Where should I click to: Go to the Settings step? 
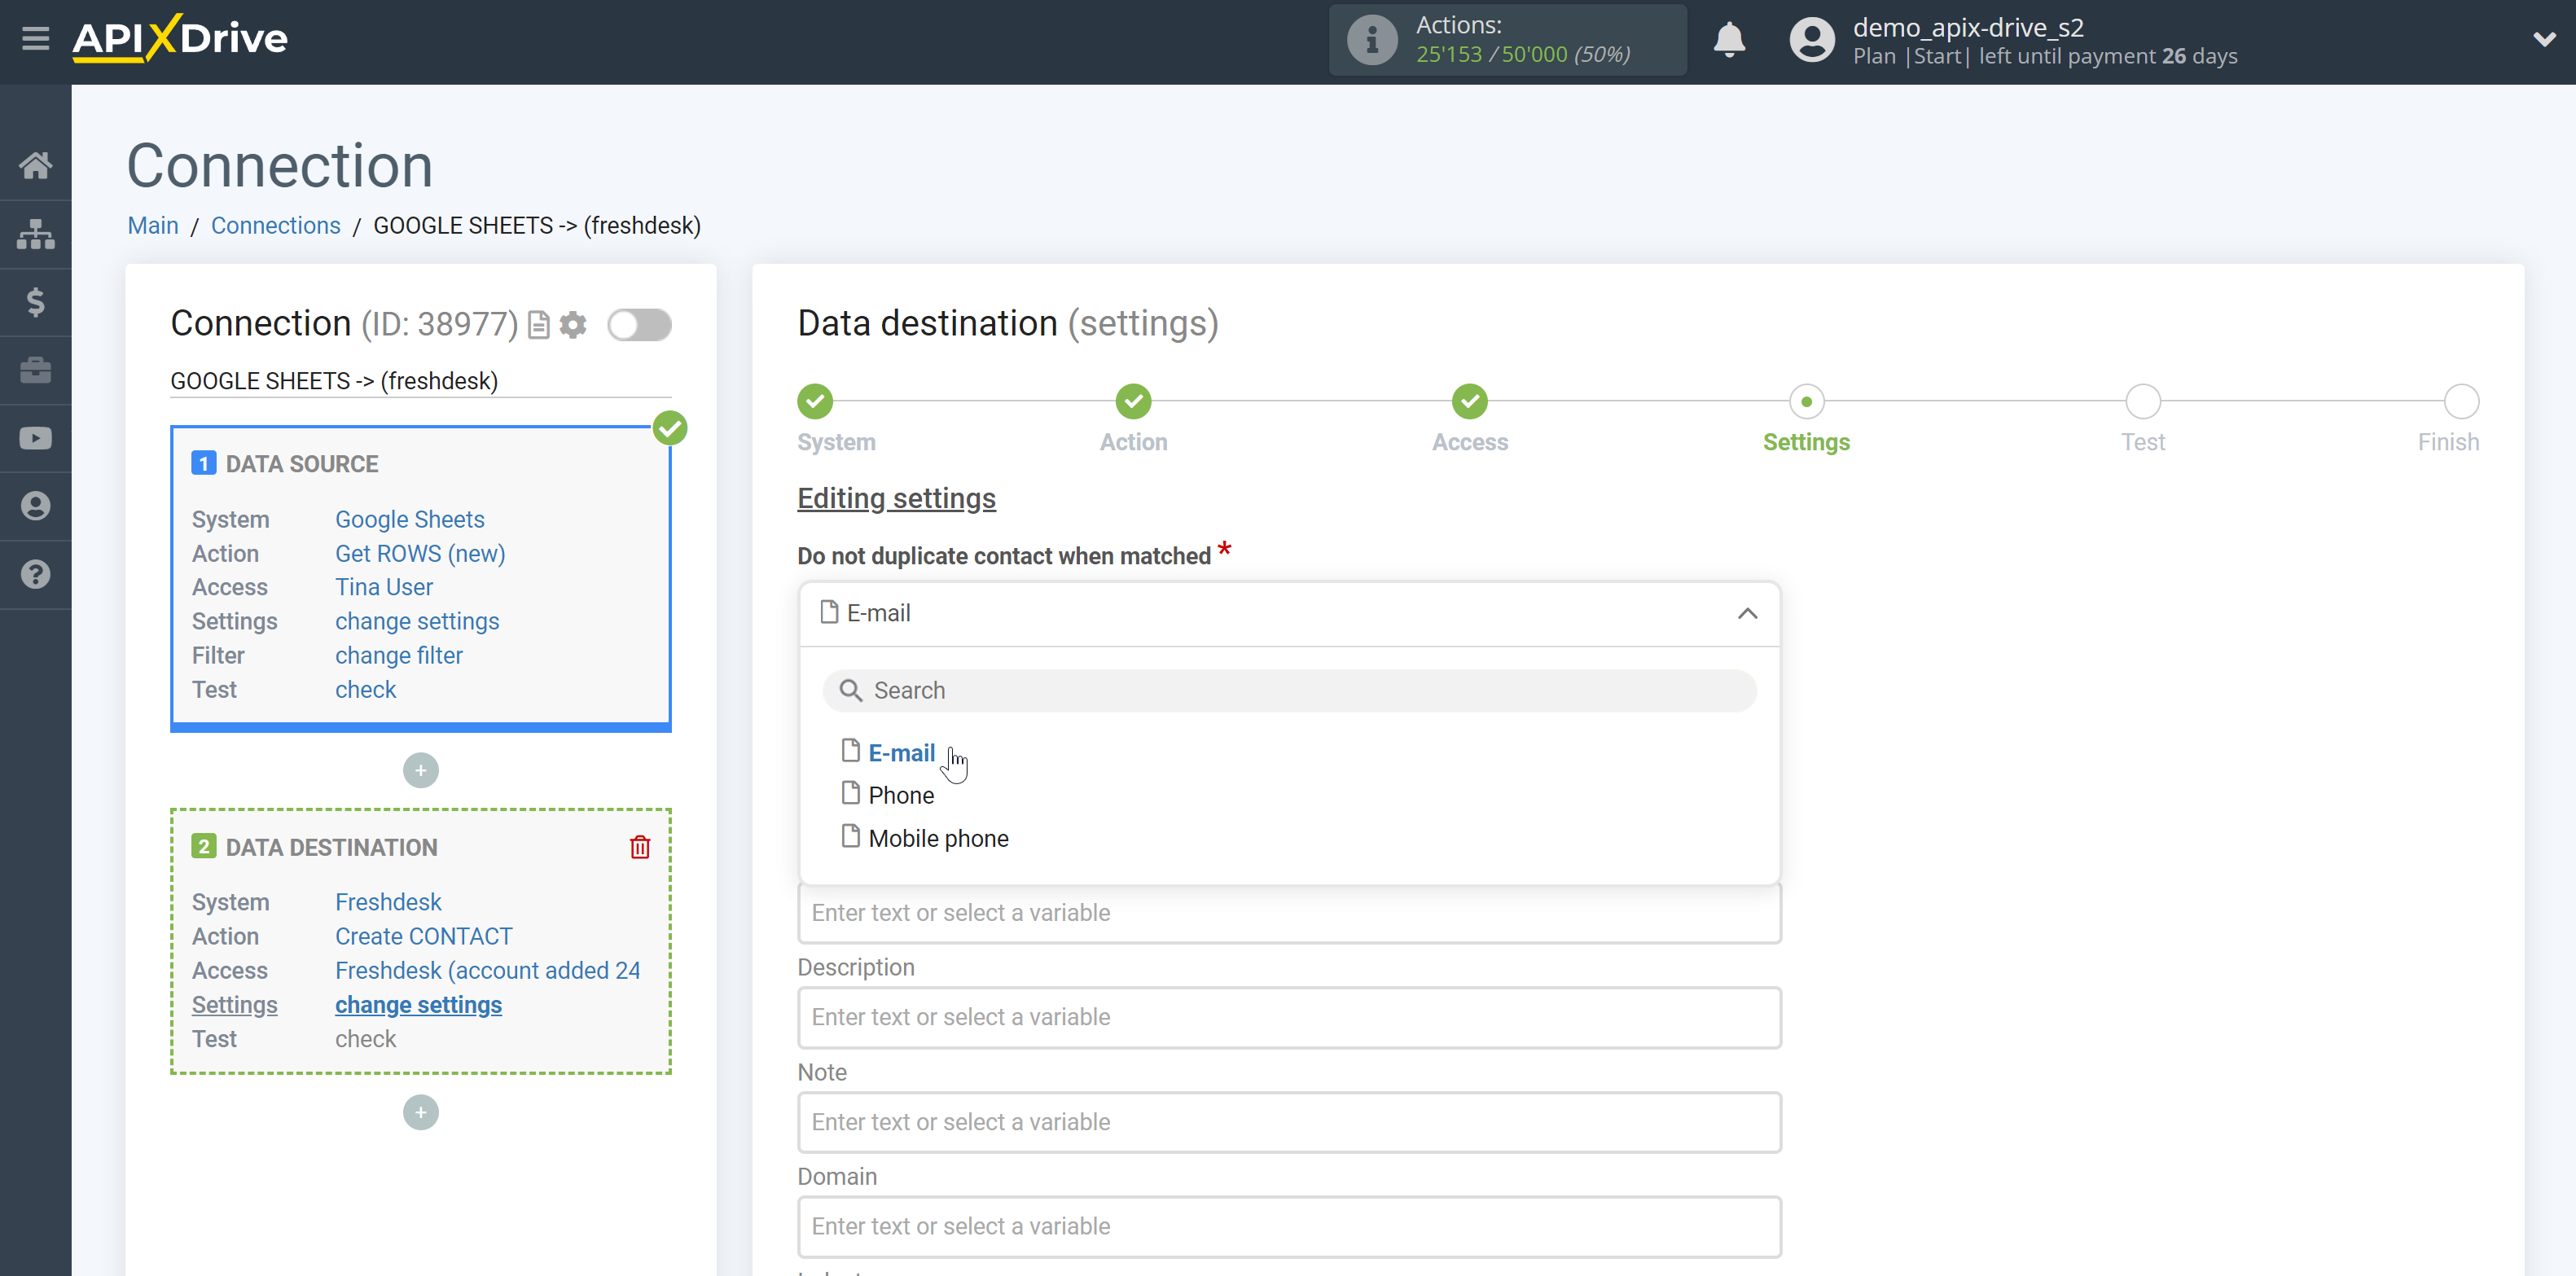click(1806, 402)
